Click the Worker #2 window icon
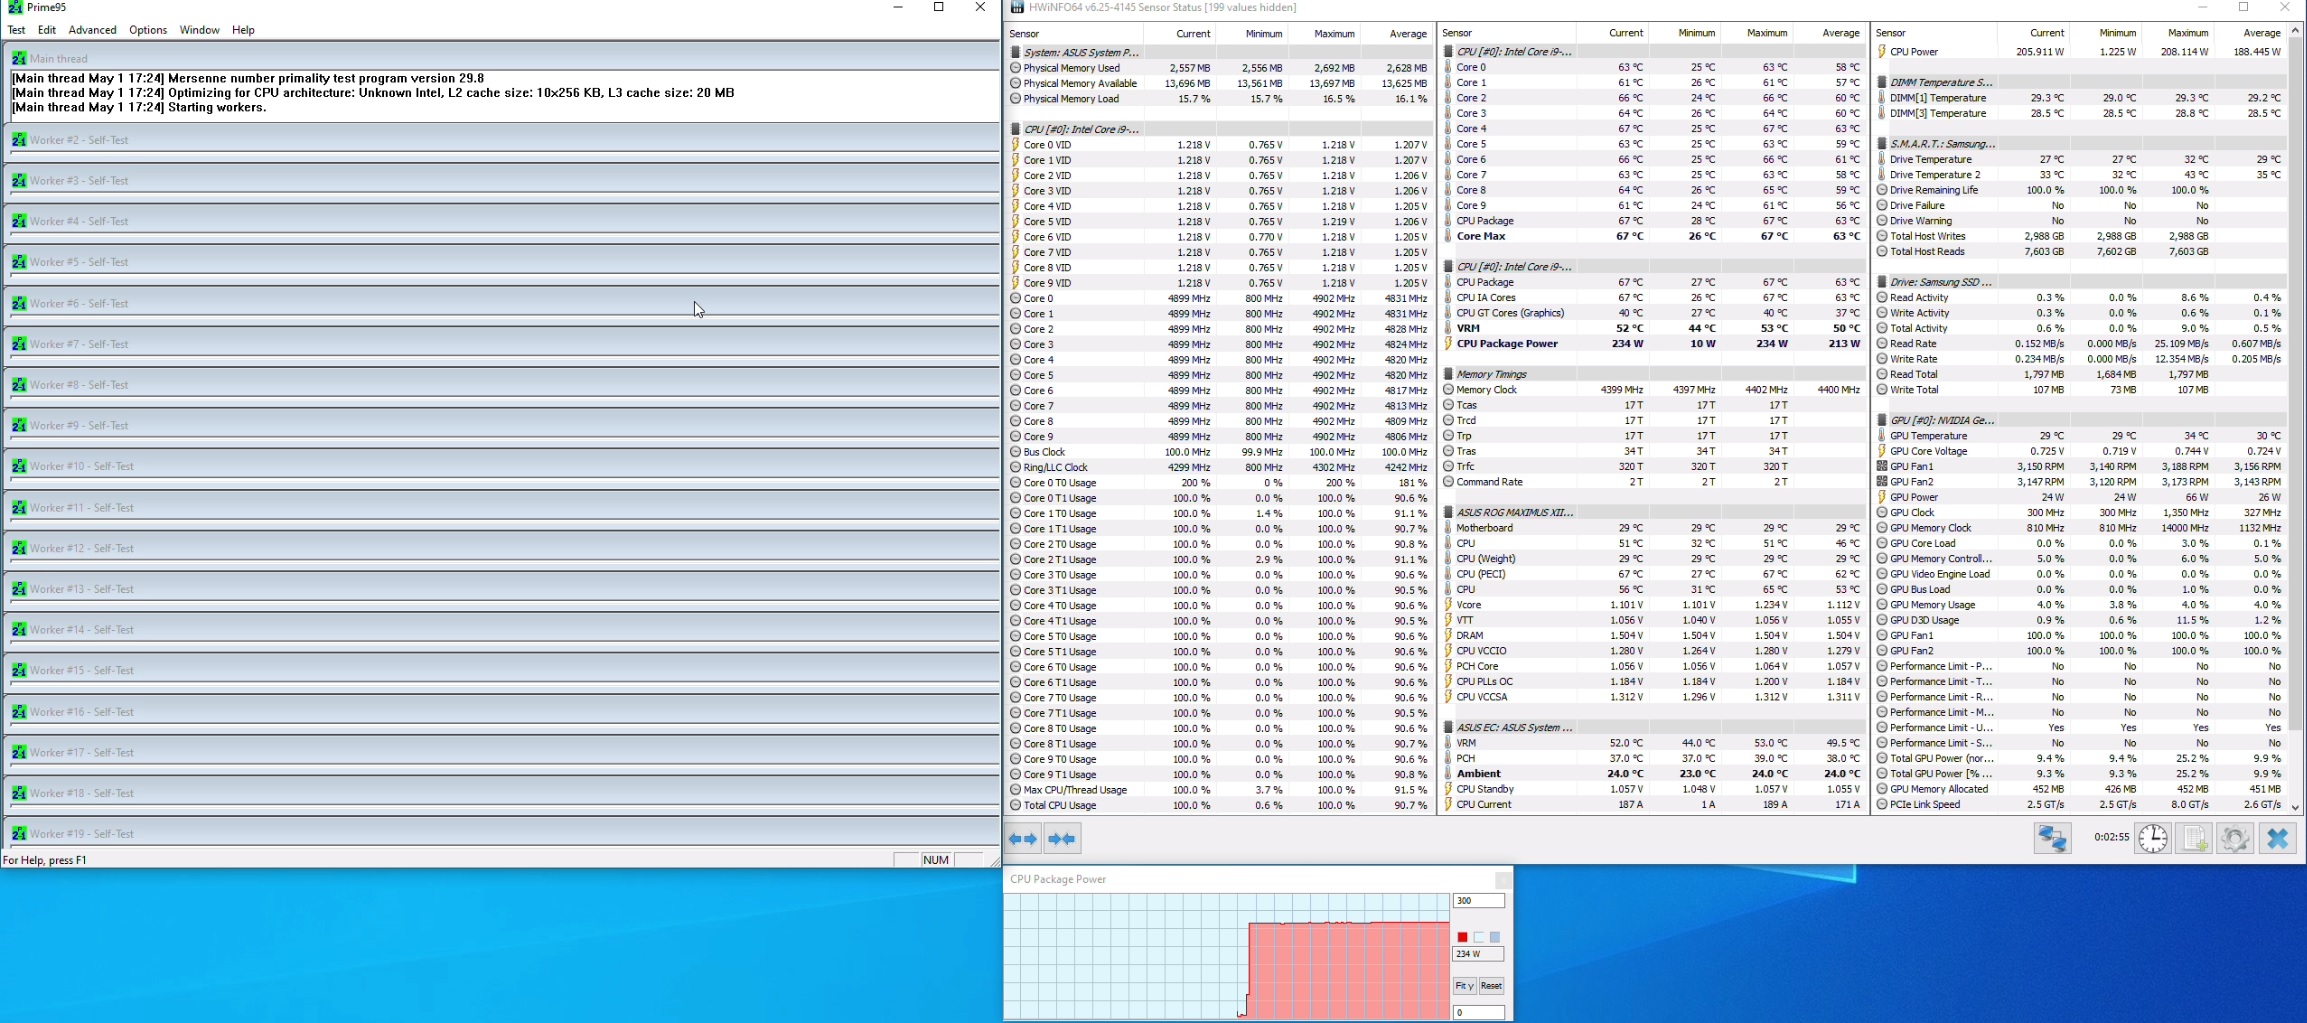Image resolution: width=2307 pixels, height=1023 pixels. pos(19,140)
